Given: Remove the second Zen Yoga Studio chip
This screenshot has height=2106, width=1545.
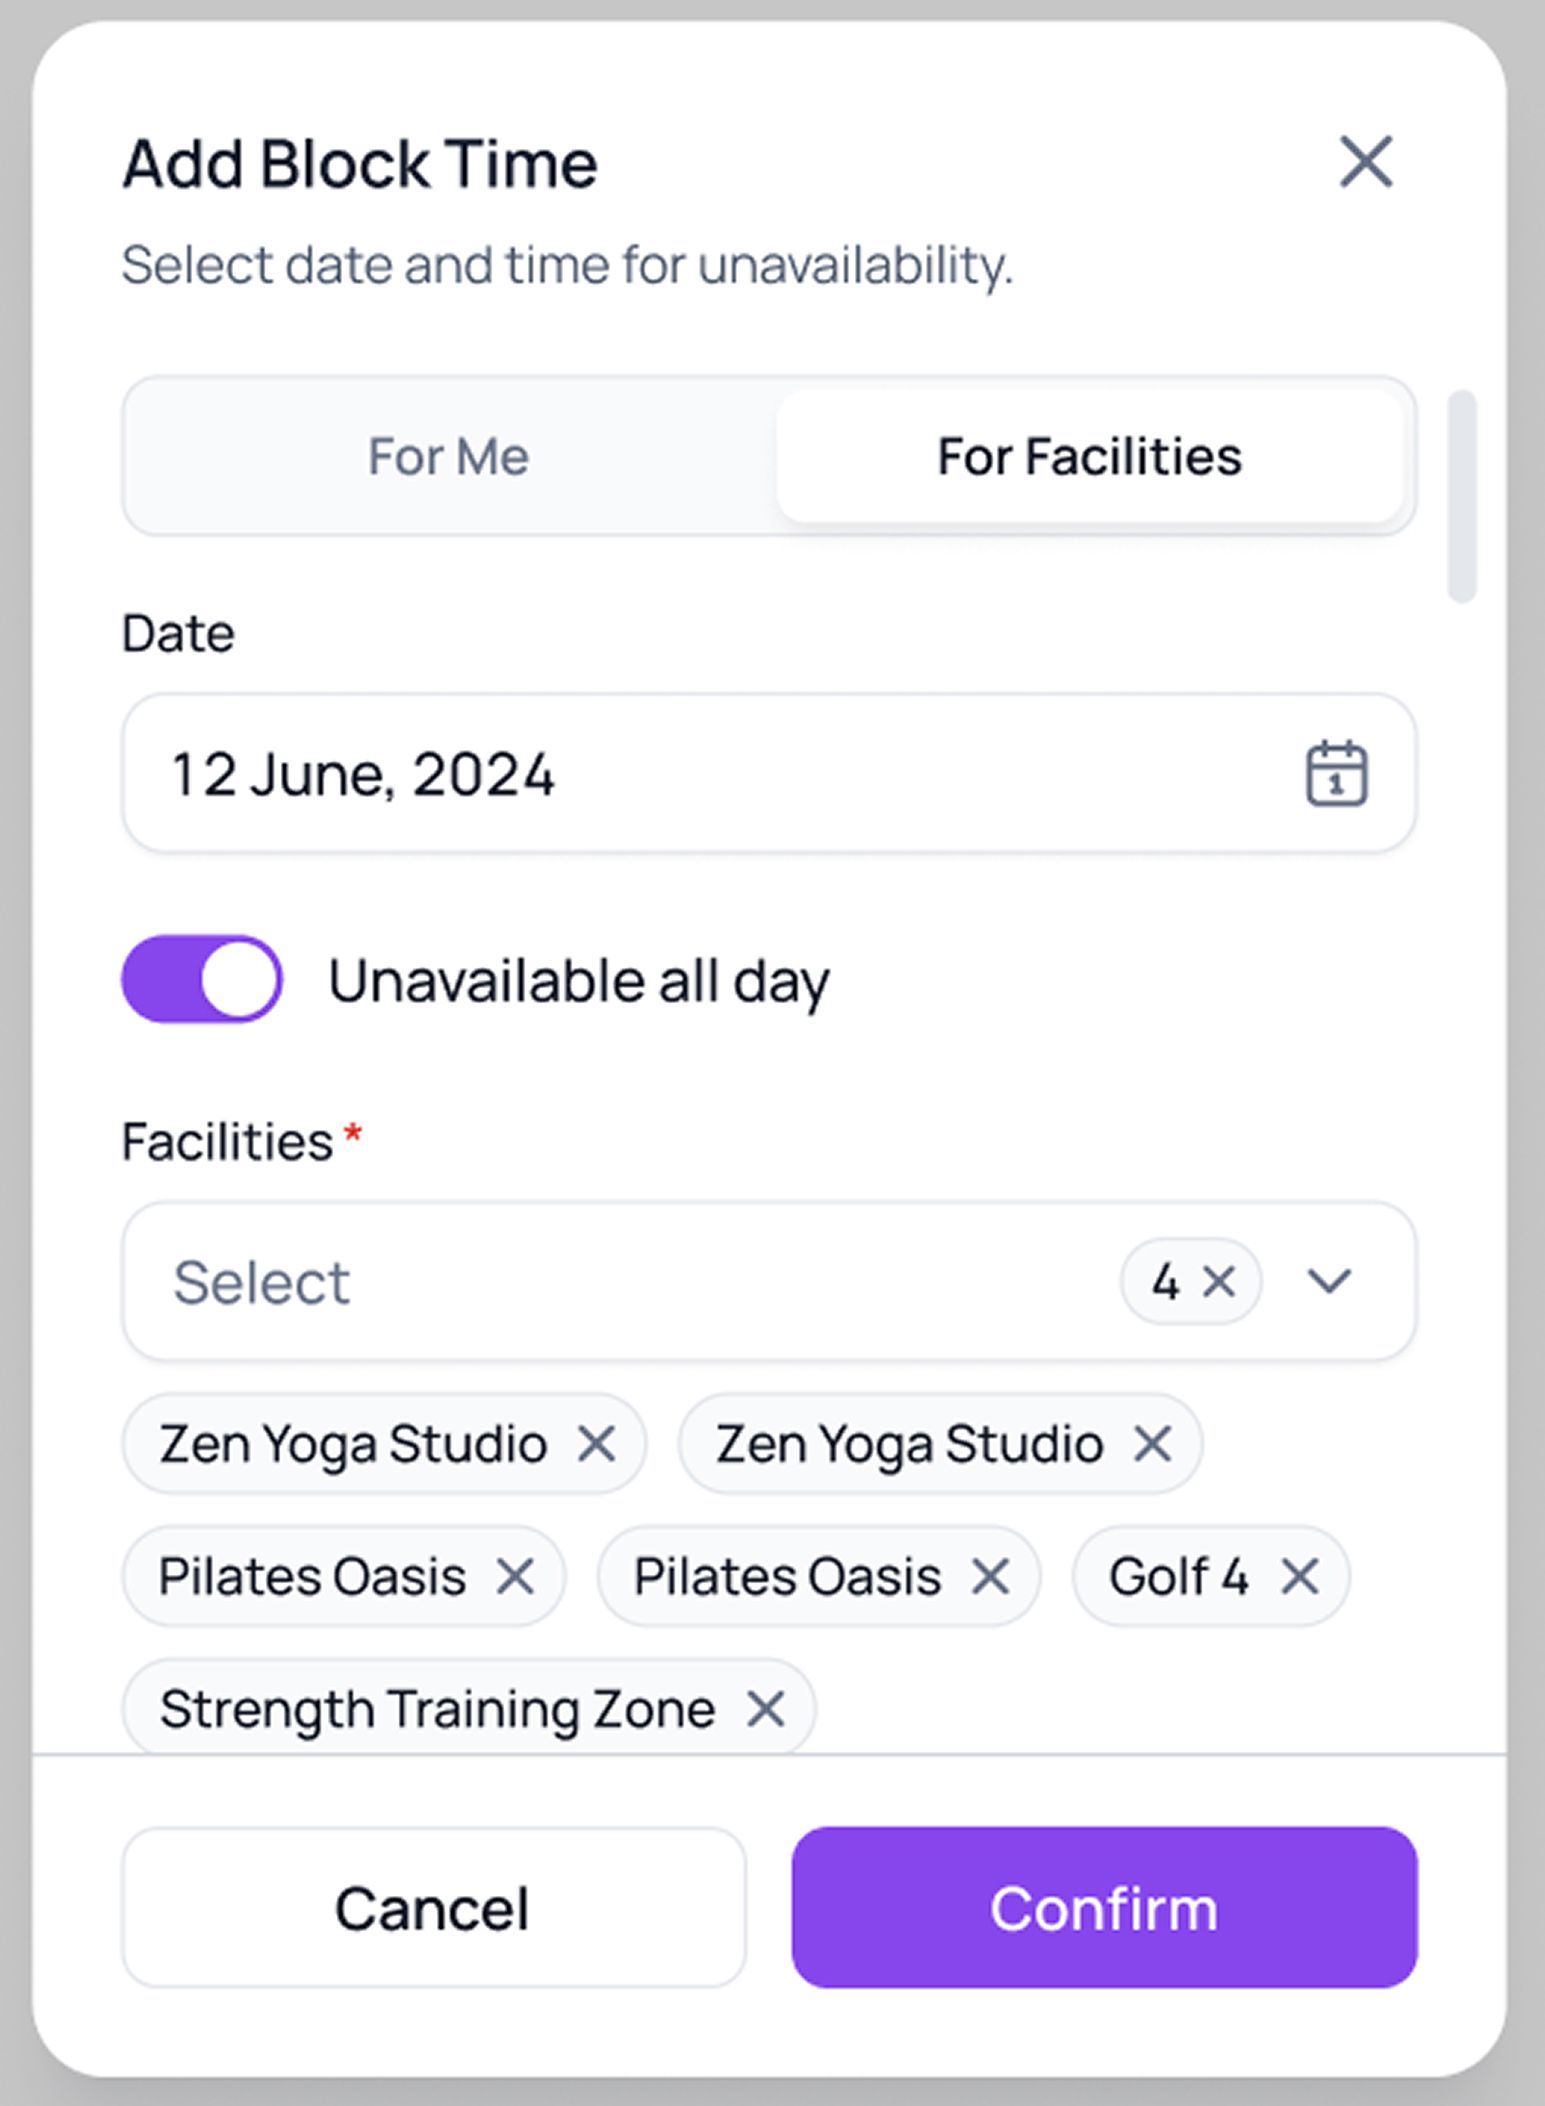Looking at the screenshot, I should pos(1153,1443).
